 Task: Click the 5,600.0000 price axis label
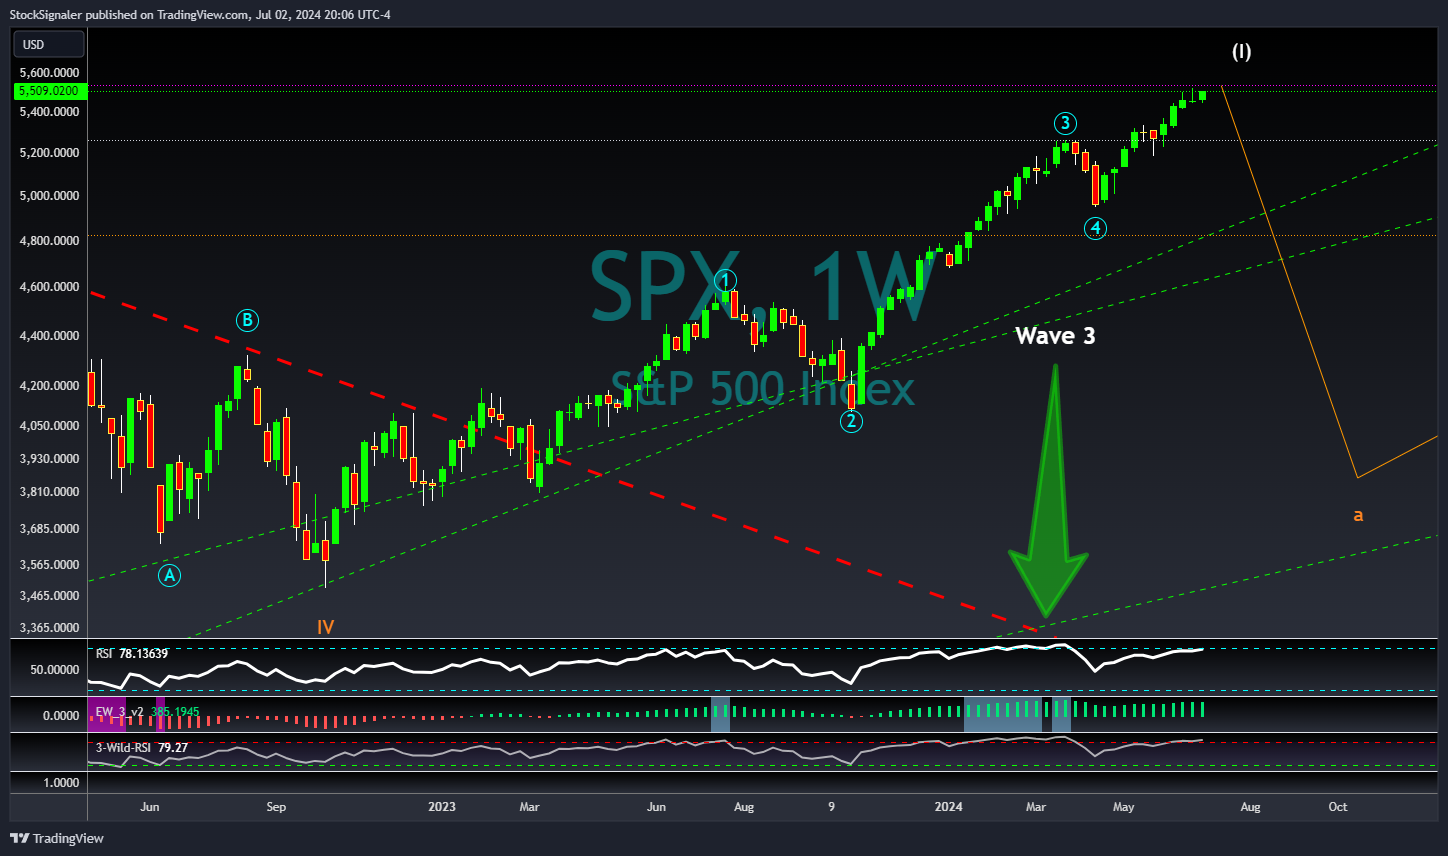pos(49,73)
